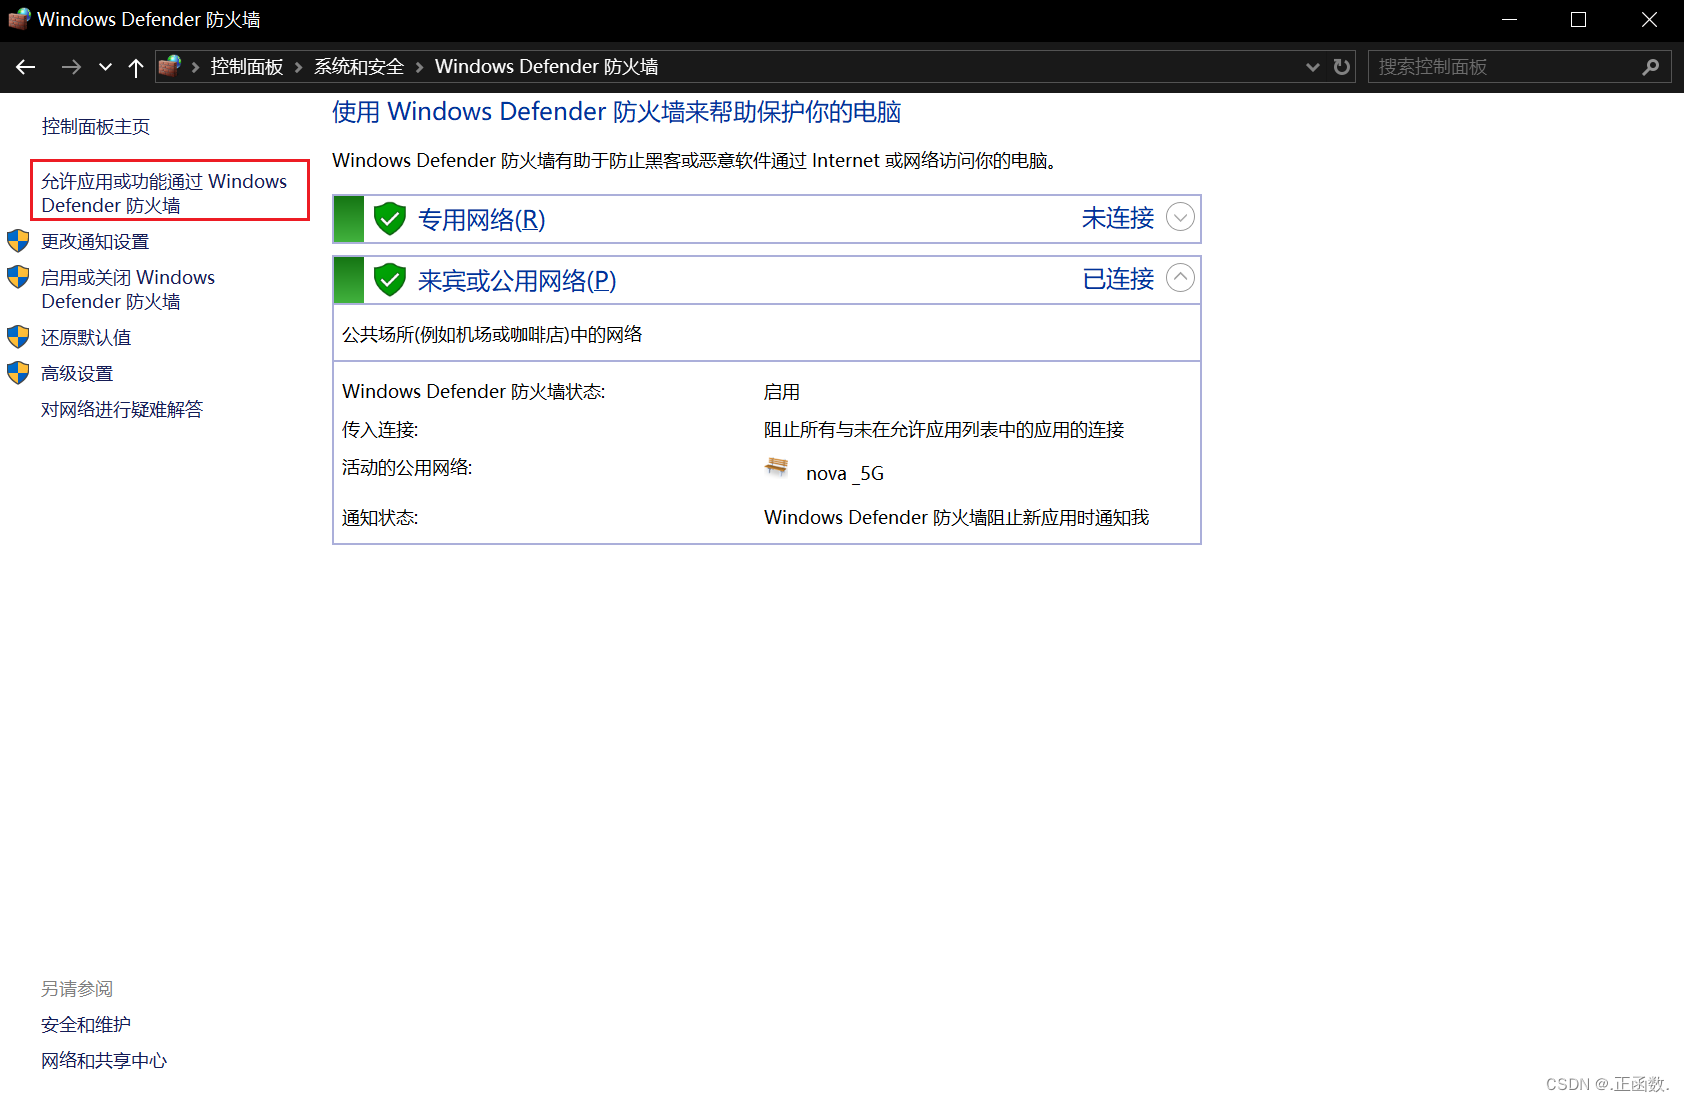Click 公共场所(例如机场或咖啡店)中的网络 description
The height and width of the screenshot is (1102, 1684).
(x=492, y=335)
